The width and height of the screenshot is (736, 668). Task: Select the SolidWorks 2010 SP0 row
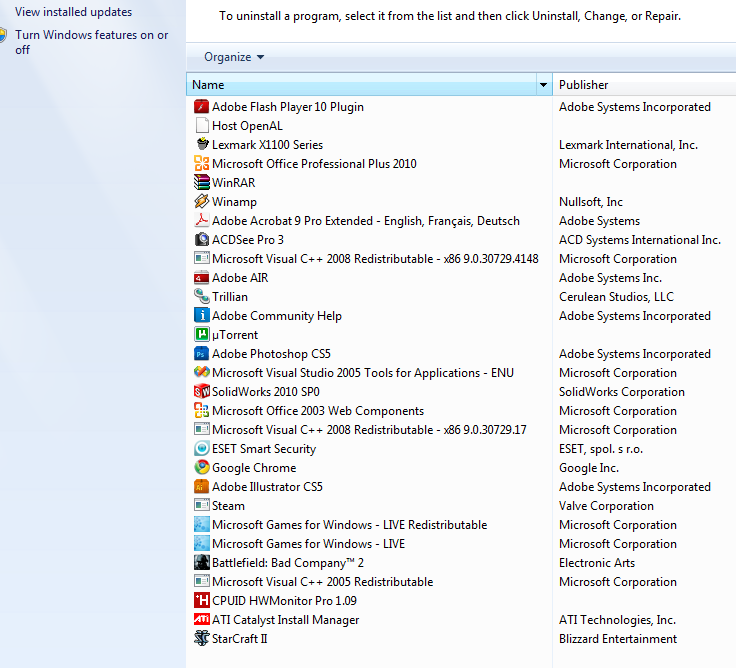tap(265, 392)
